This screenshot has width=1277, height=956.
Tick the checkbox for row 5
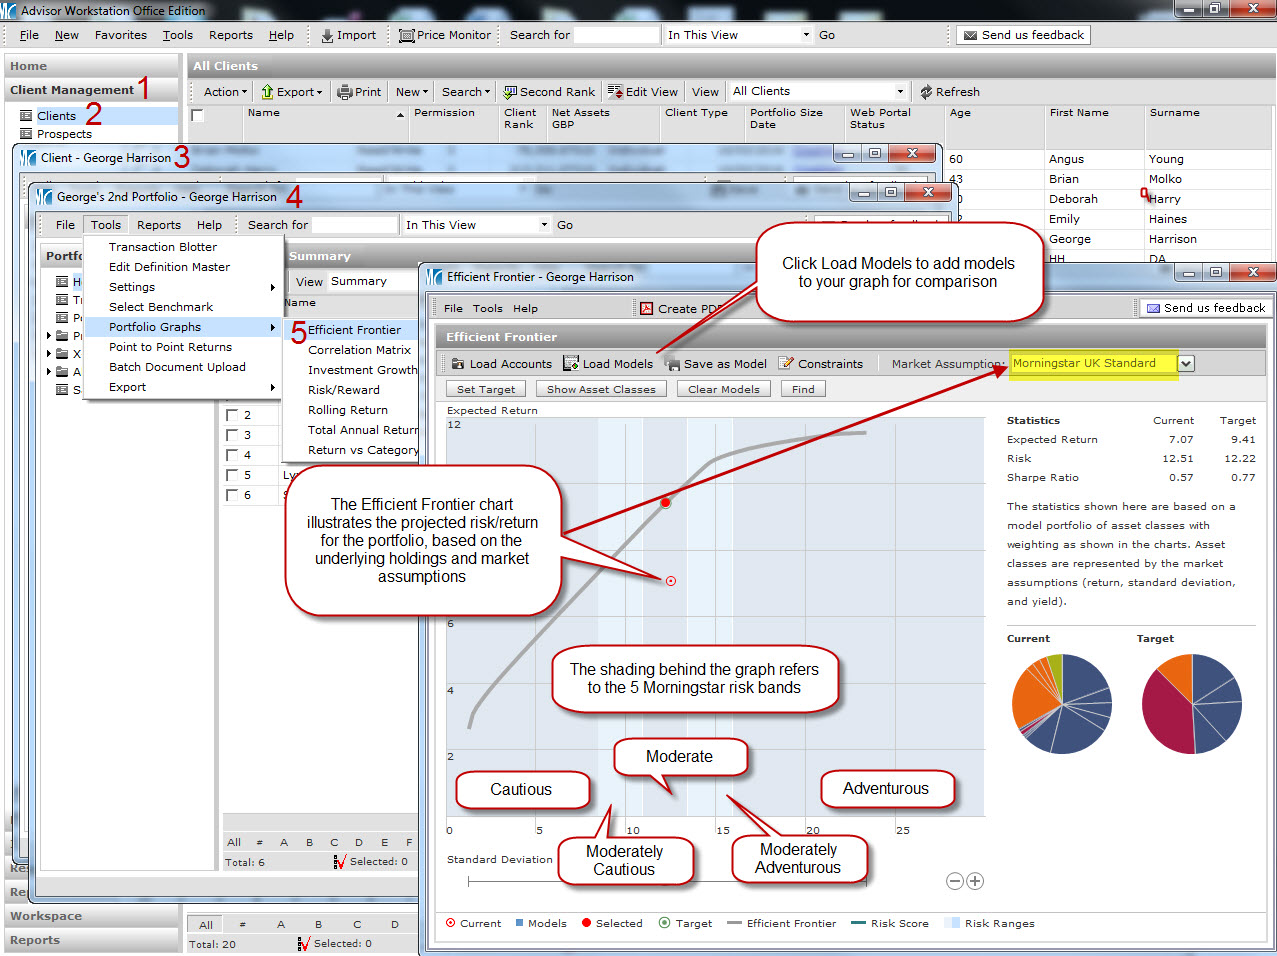pyautogui.click(x=232, y=475)
